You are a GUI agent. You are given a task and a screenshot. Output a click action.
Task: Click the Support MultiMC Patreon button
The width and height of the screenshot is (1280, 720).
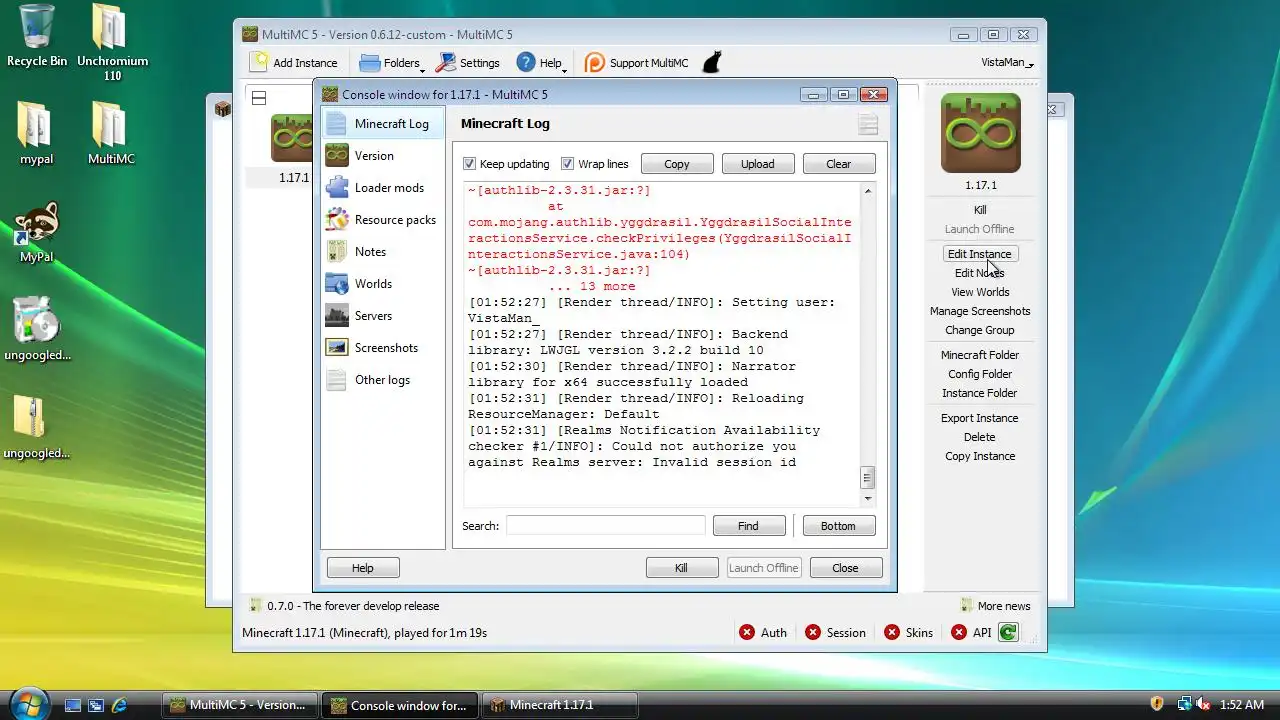click(x=637, y=62)
